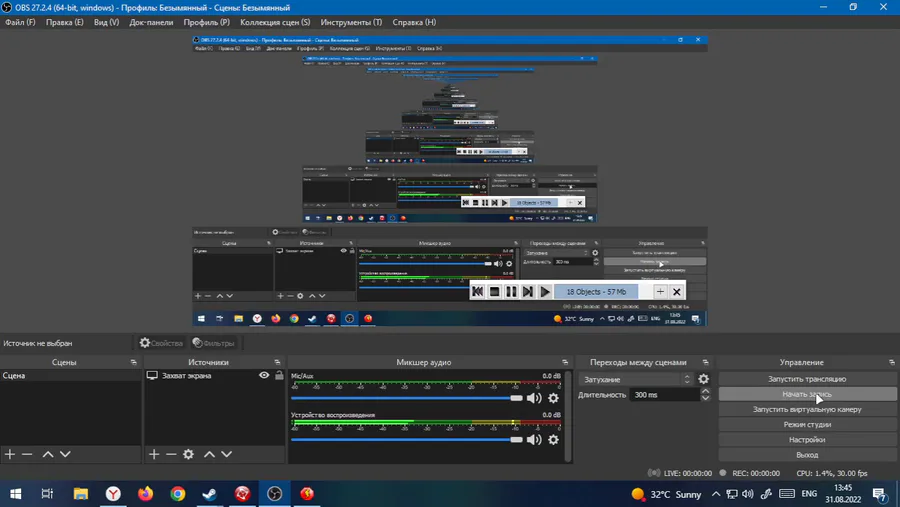Undock Управление panel icon
The height and width of the screenshot is (507, 900).
pos(891,362)
